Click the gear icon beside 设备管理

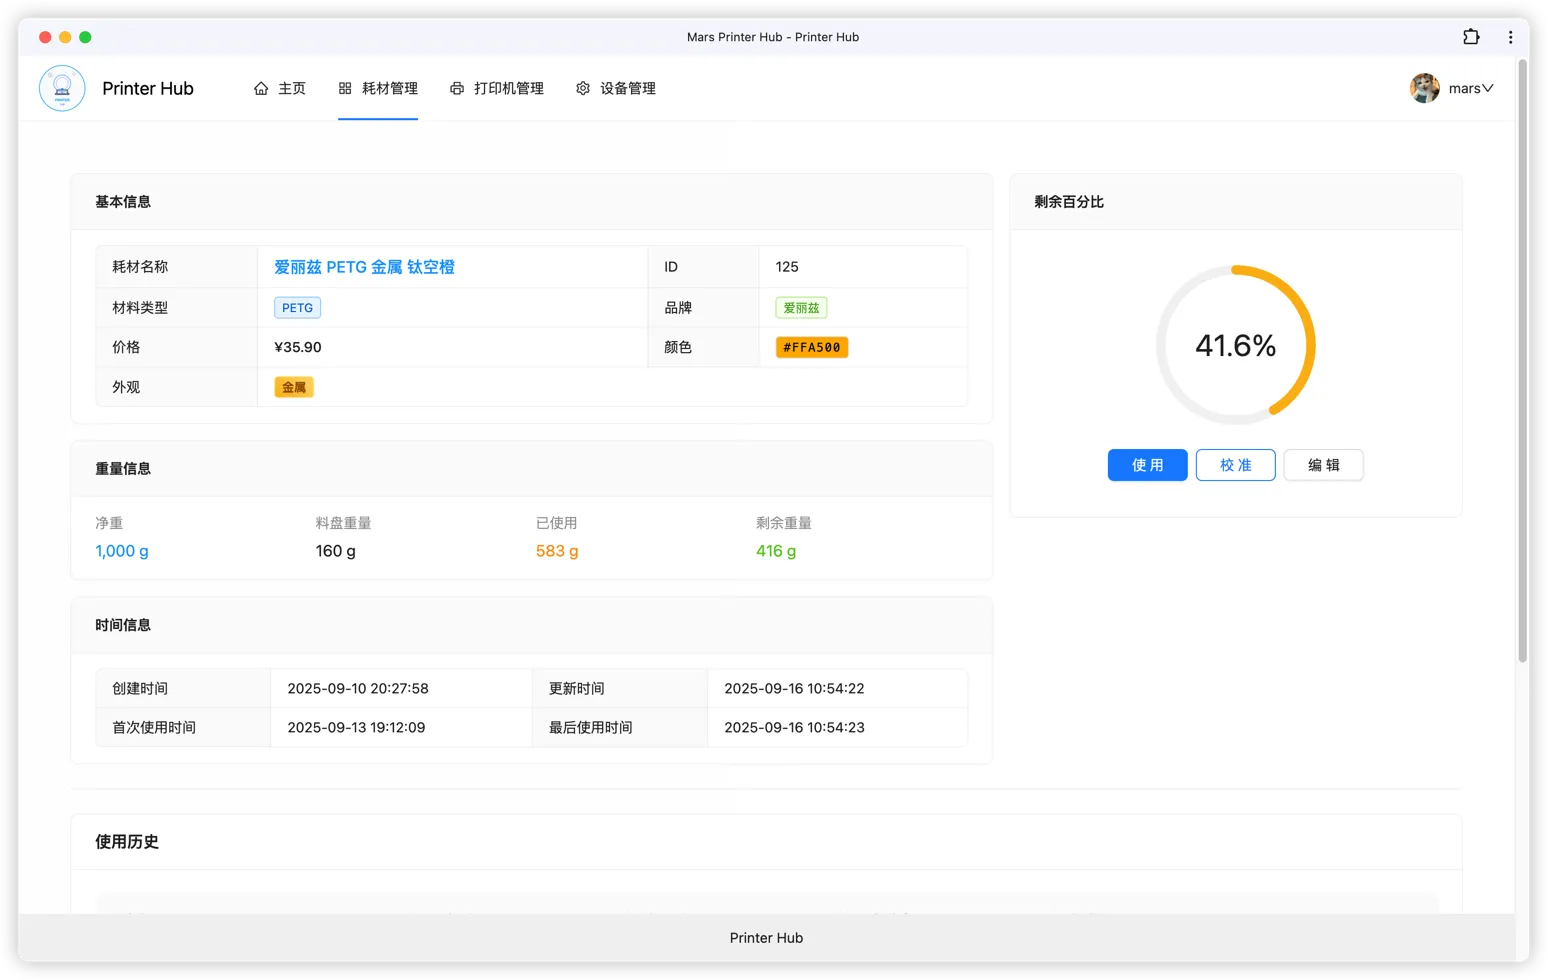(583, 89)
